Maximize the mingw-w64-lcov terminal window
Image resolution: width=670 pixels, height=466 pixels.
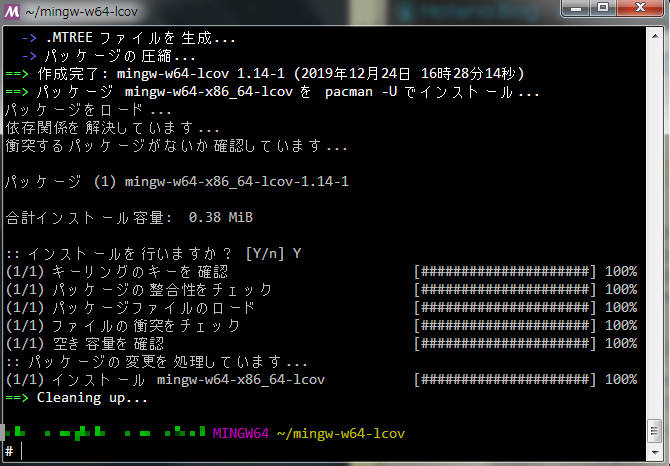tap(602, 8)
